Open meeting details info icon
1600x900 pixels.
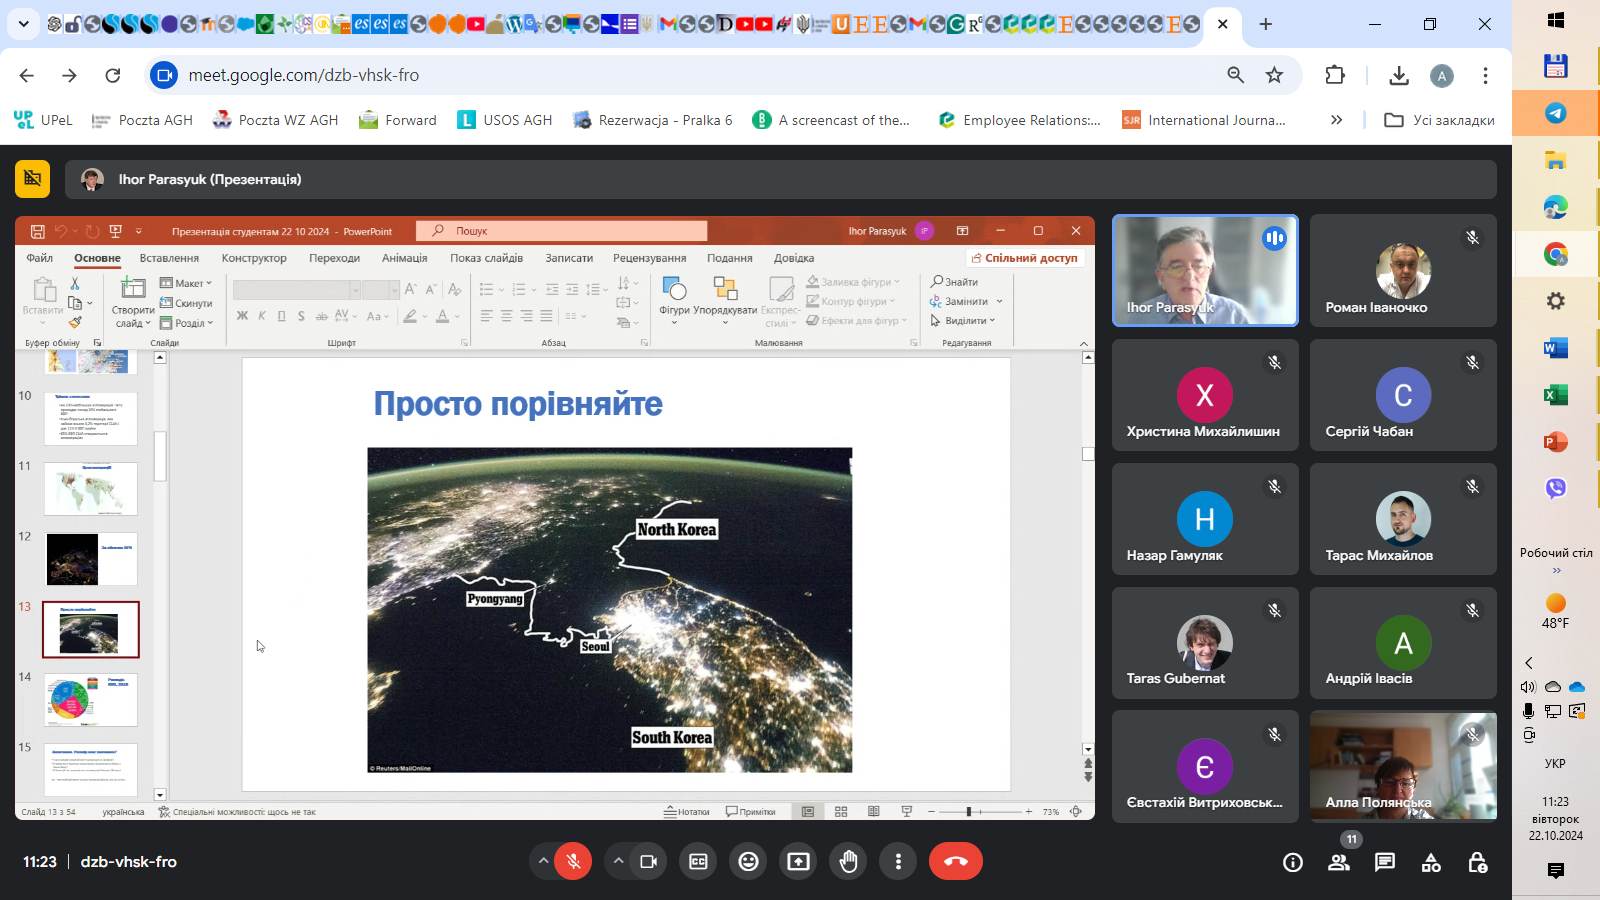1292,862
